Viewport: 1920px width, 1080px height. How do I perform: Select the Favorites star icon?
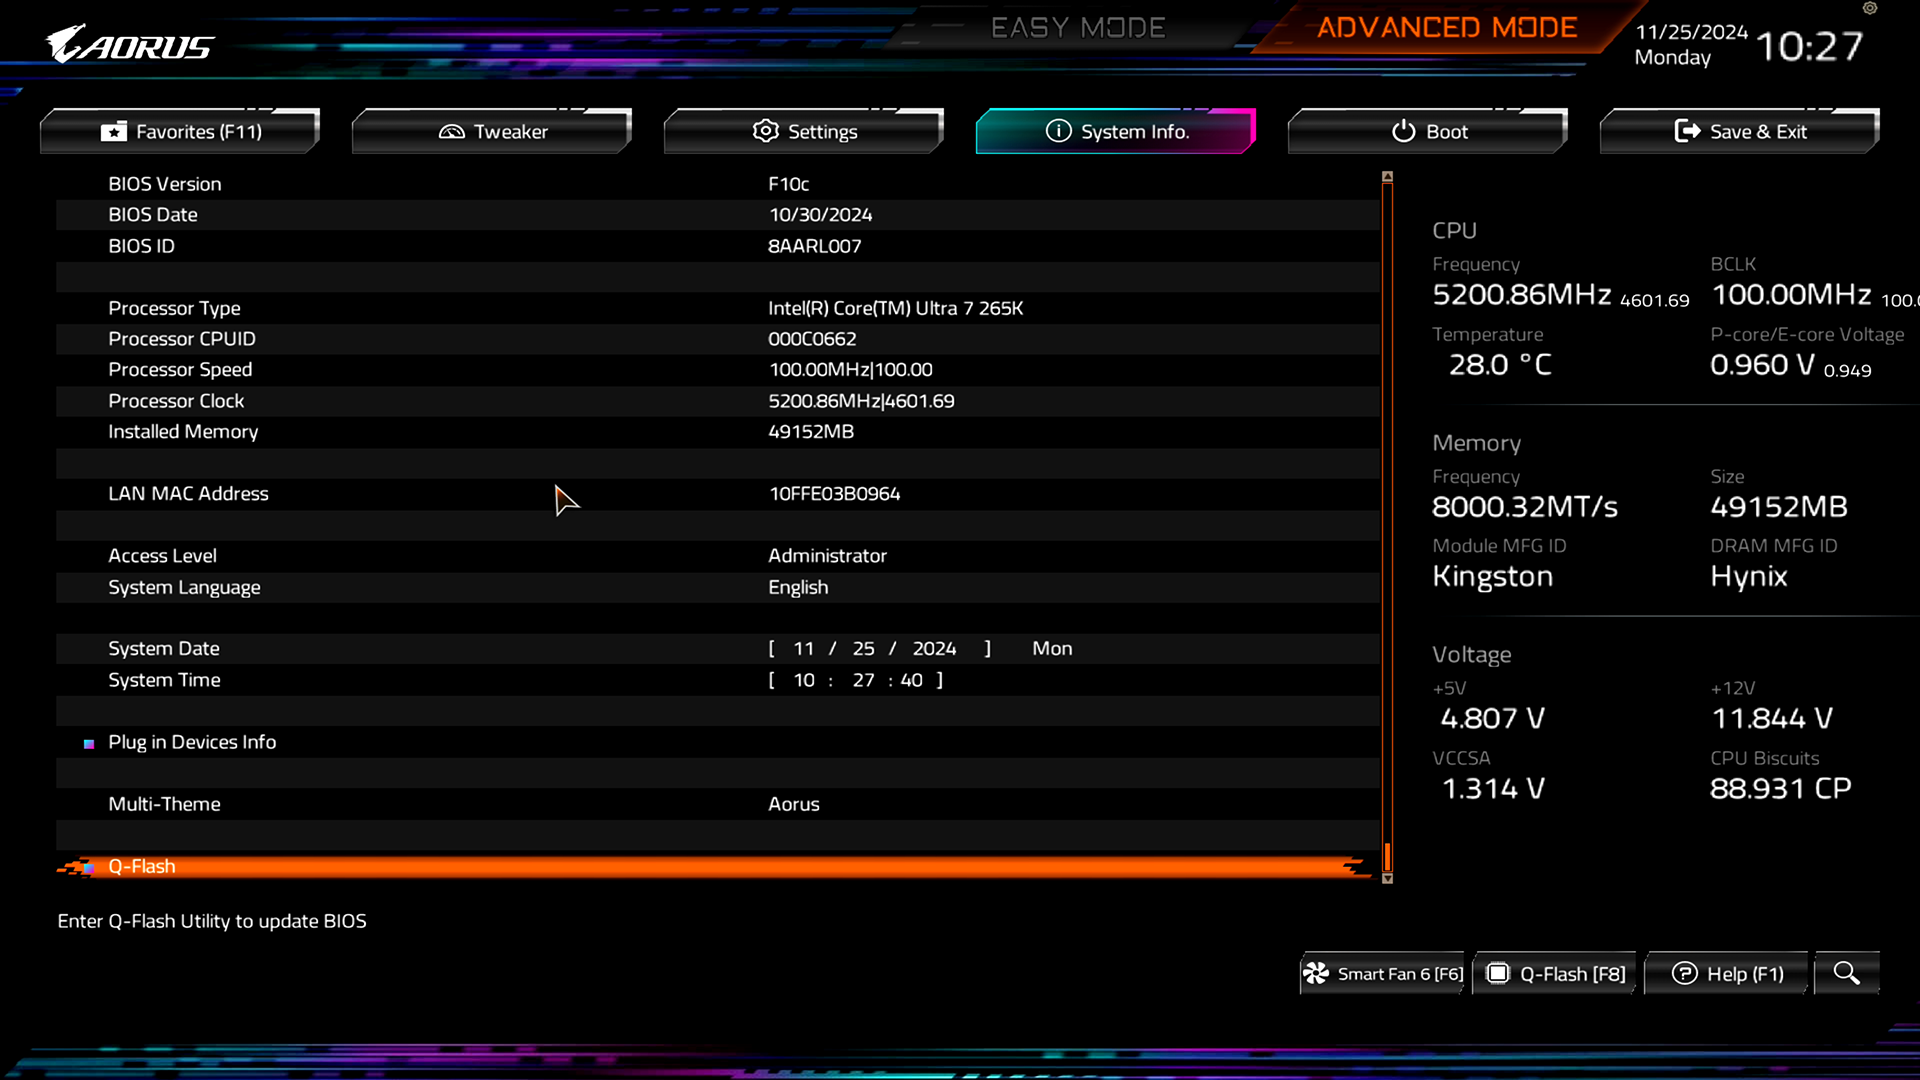[x=114, y=131]
